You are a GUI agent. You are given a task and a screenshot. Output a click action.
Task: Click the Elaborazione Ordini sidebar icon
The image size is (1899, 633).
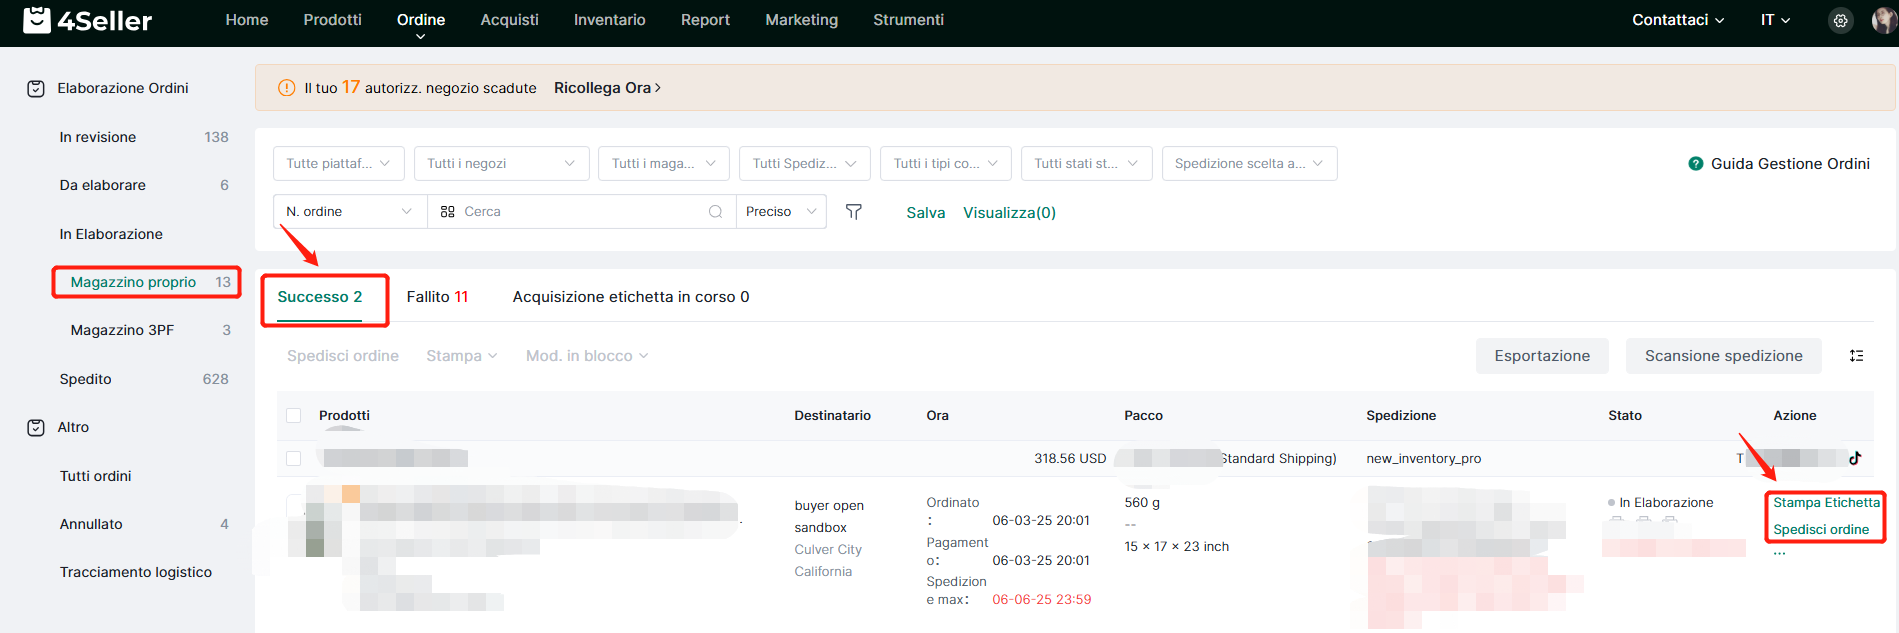click(x=36, y=88)
